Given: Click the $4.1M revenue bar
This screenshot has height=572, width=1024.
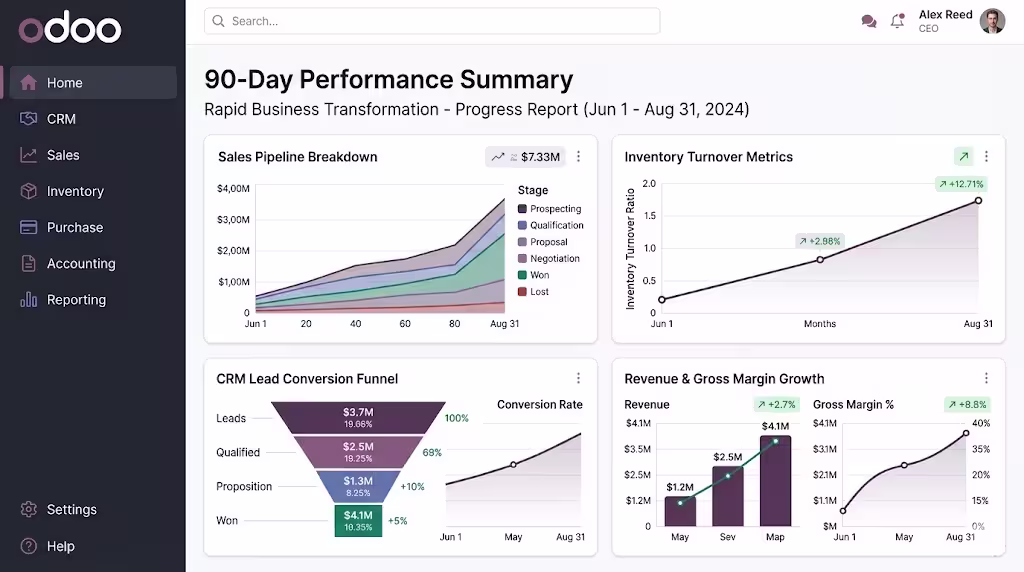Looking at the screenshot, I should click(775, 481).
